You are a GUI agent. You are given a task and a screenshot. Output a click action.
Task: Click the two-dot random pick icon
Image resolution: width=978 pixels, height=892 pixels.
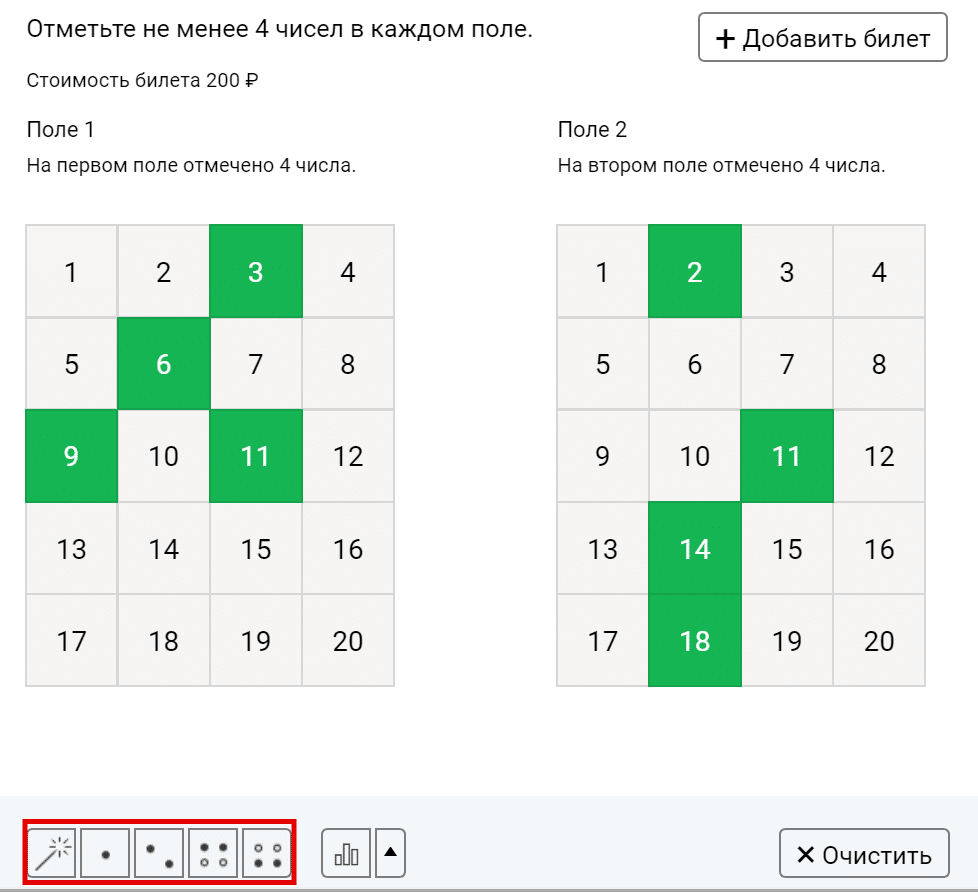(159, 853)
